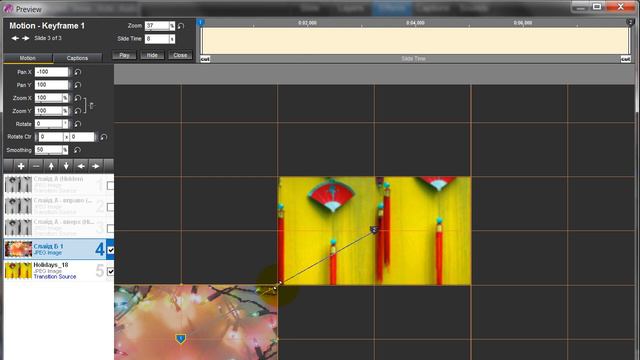This screenshot has width=640, height=360.
Task: Click the Zoom Y input field
Action: coord(49,111)
